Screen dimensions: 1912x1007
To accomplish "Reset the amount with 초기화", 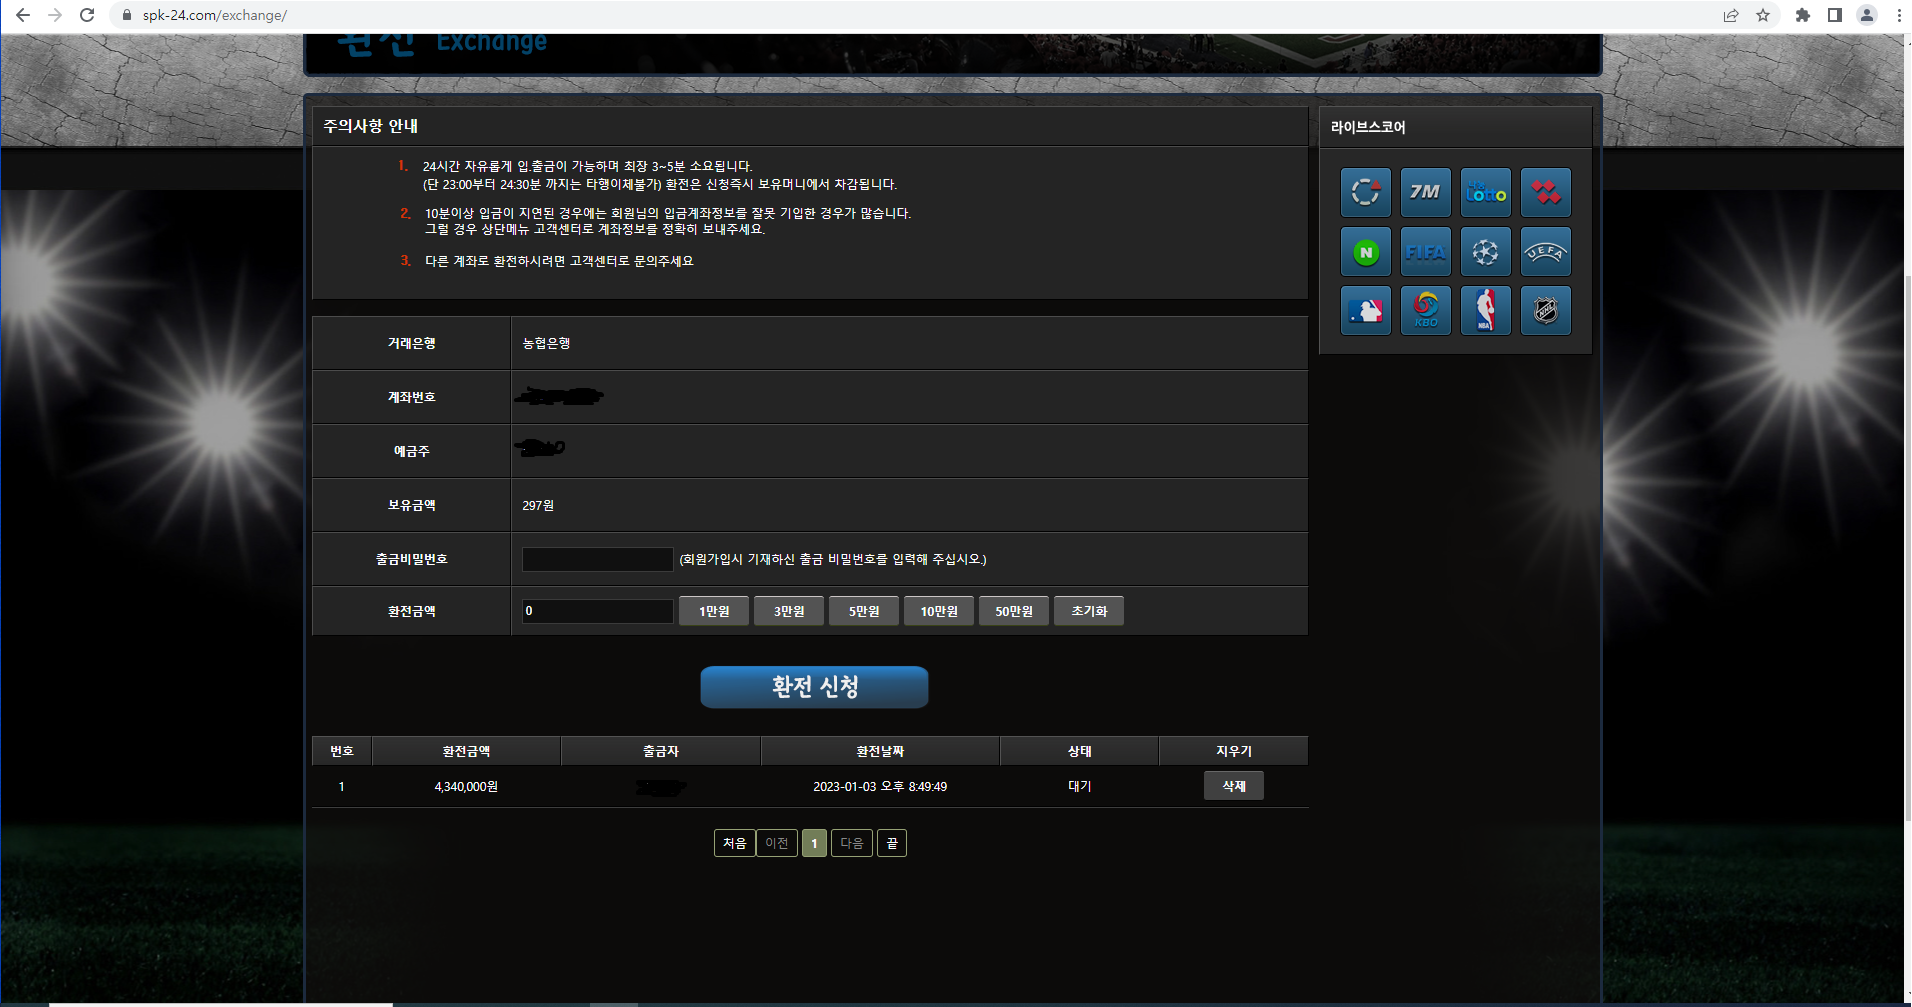I will point(1088,611).
